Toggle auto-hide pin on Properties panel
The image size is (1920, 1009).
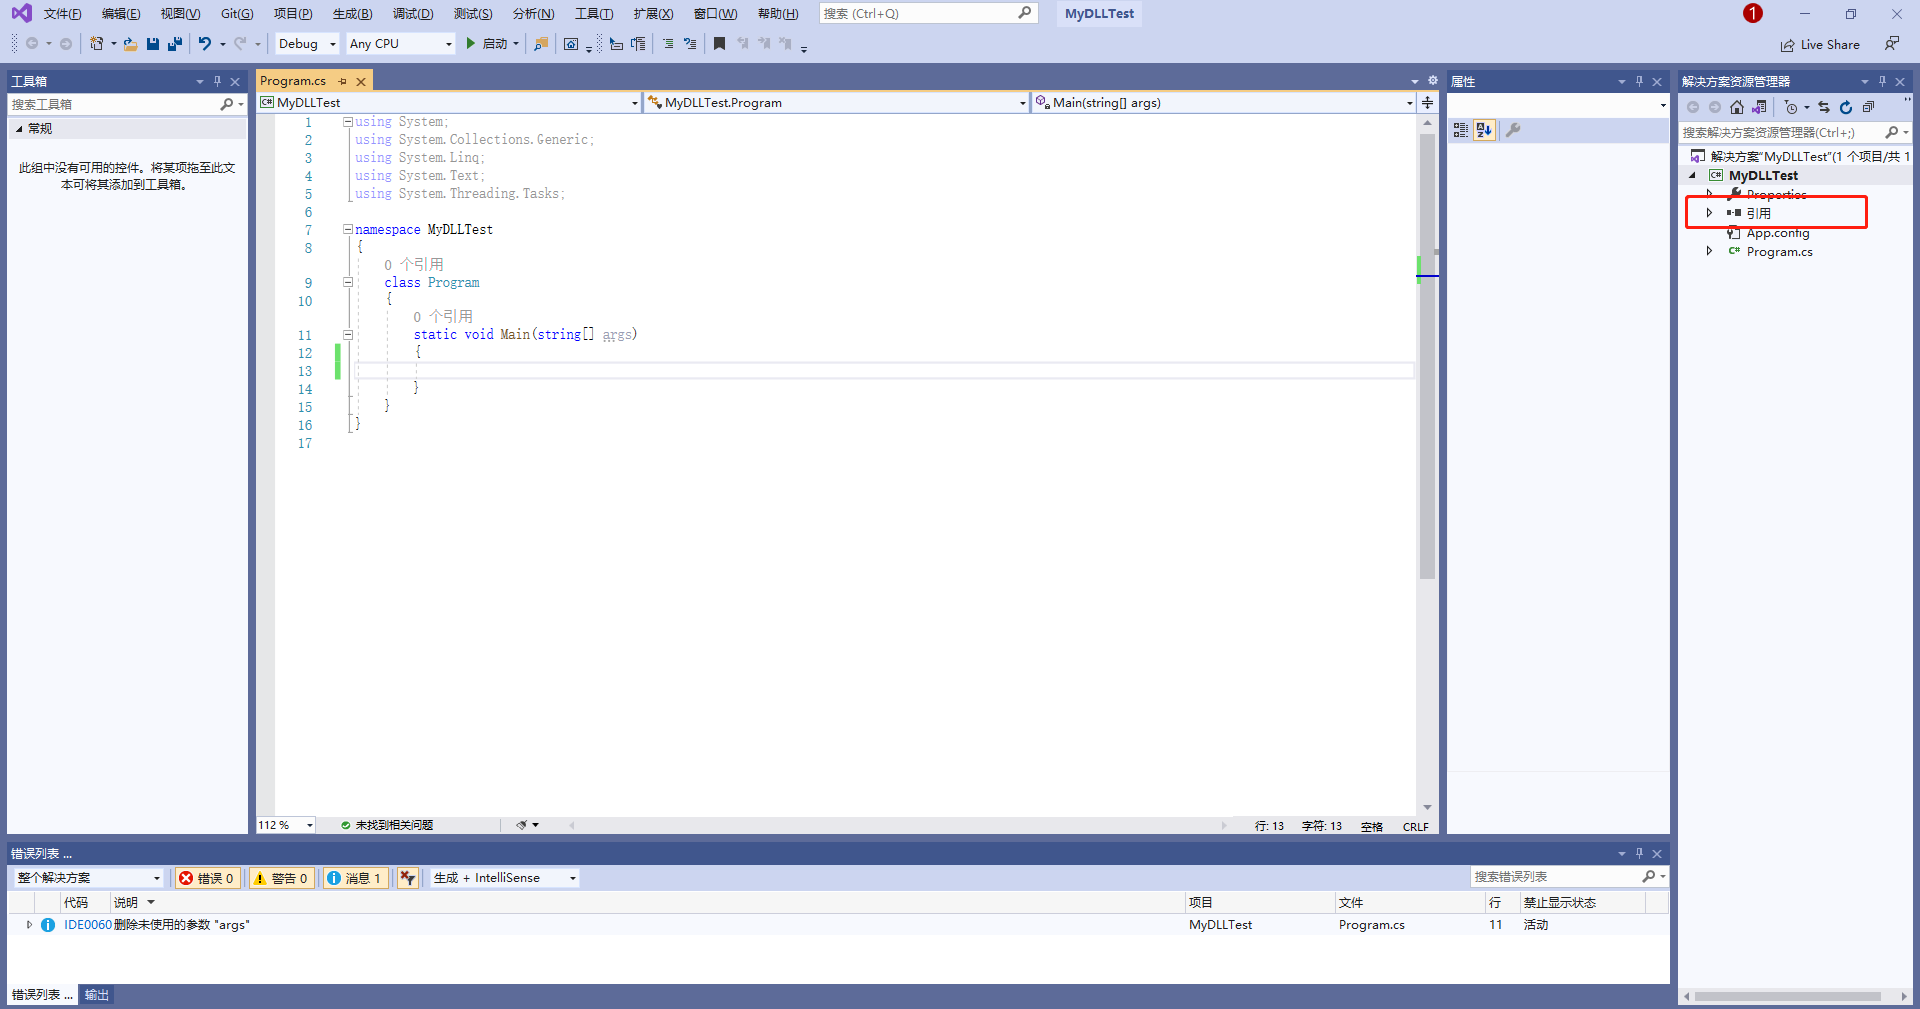tap(1639, 81)
